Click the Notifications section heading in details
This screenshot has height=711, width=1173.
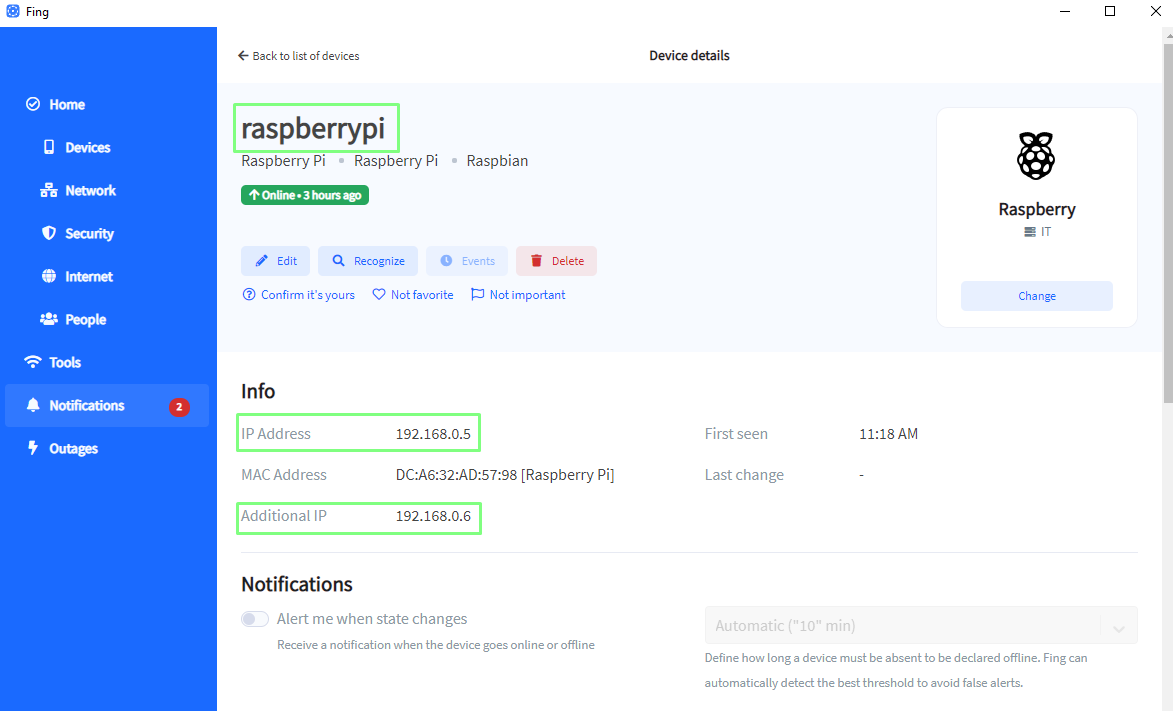tap(297, 585)
